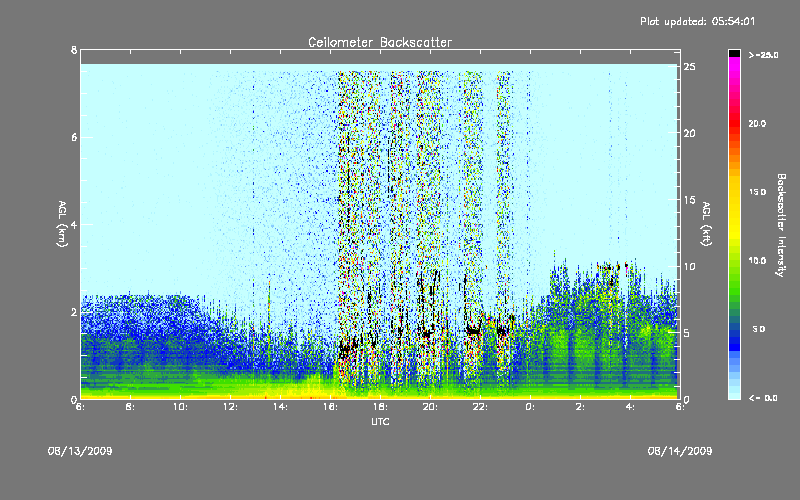
Task: Click the 'AGL (kft)' right axis label
Action: pyautogui.click(x=707, y=224)
